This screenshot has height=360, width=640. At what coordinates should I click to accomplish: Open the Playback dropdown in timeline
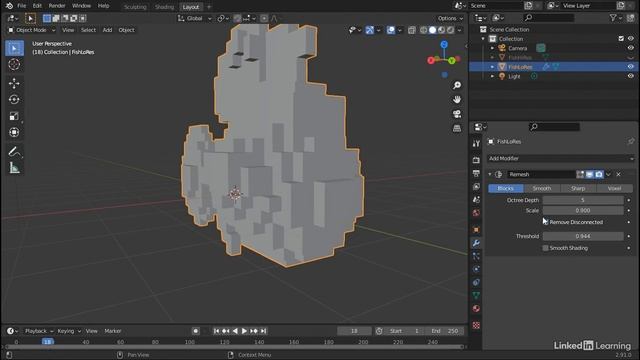pos(39,331)
